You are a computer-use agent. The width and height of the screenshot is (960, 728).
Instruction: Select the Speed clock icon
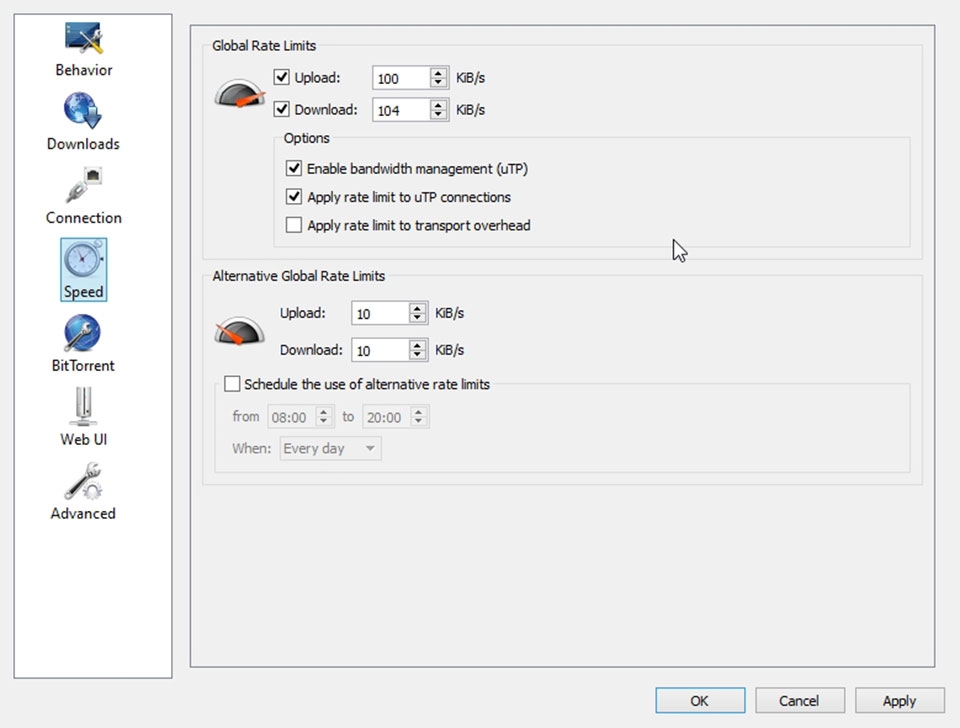(83, 260)
